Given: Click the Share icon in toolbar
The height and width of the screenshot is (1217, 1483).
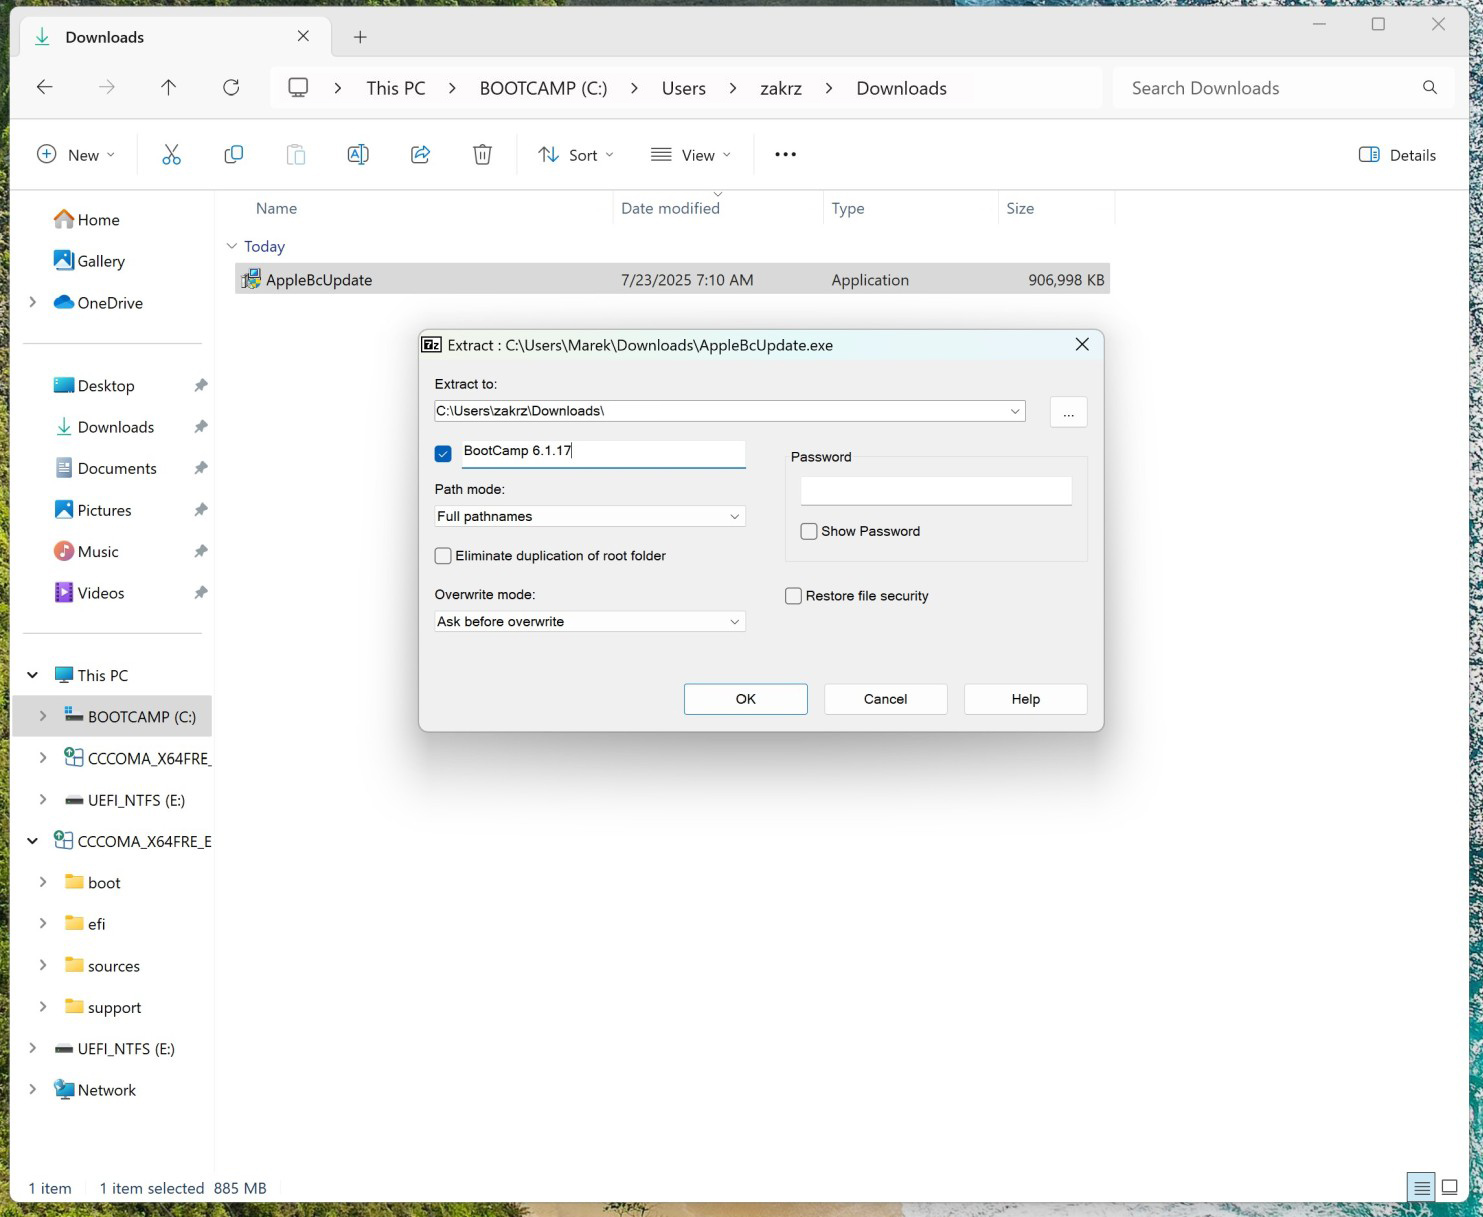Looking at the screenshot, I should coord(420,154).
